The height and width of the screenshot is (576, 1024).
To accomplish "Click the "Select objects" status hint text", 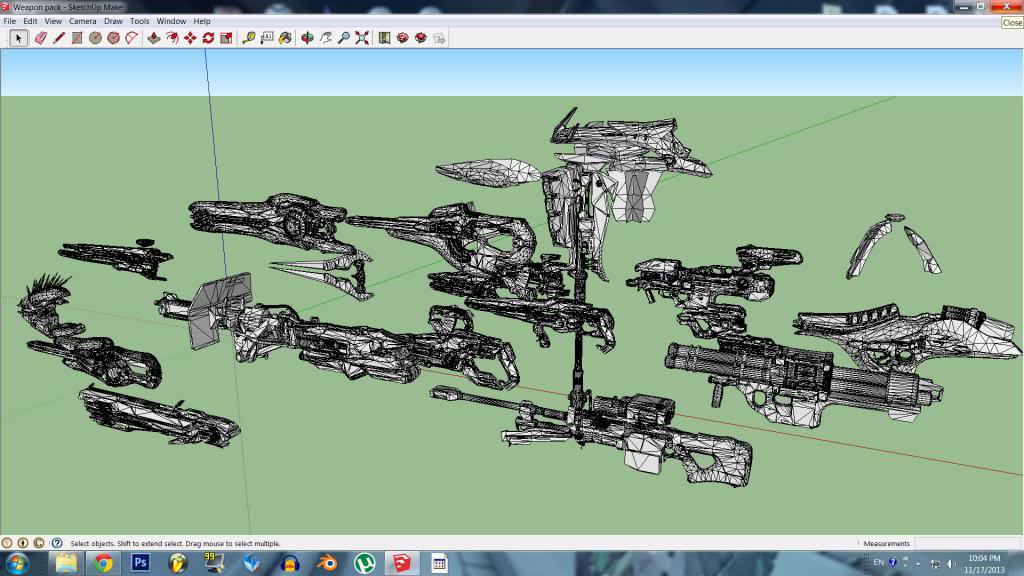I will (x=175, y=543).
